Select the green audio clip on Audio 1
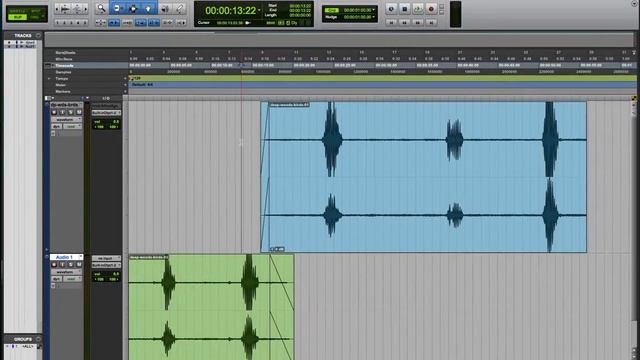 (x=211, y=307)
